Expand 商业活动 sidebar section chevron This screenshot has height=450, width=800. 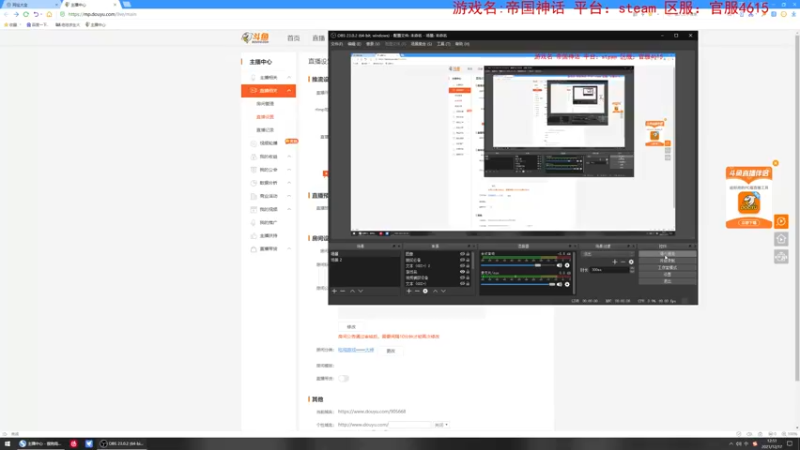(x=289, y=196)
